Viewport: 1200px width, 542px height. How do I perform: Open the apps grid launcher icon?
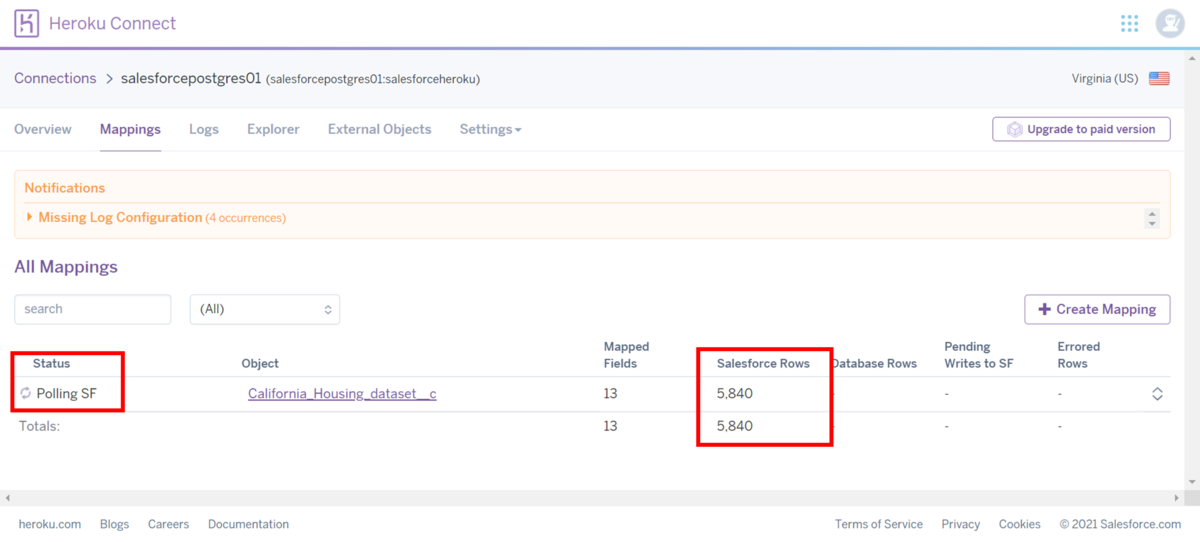coord(1130,23)
